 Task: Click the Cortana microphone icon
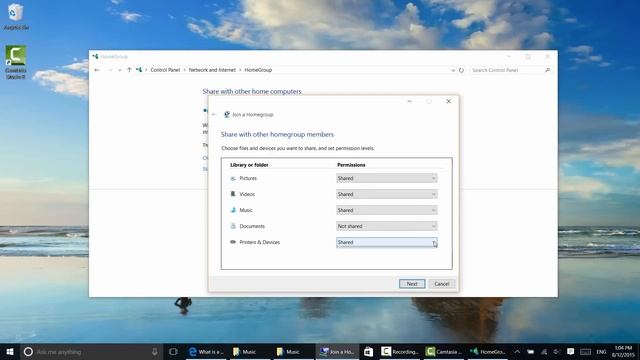coord(155,351)
